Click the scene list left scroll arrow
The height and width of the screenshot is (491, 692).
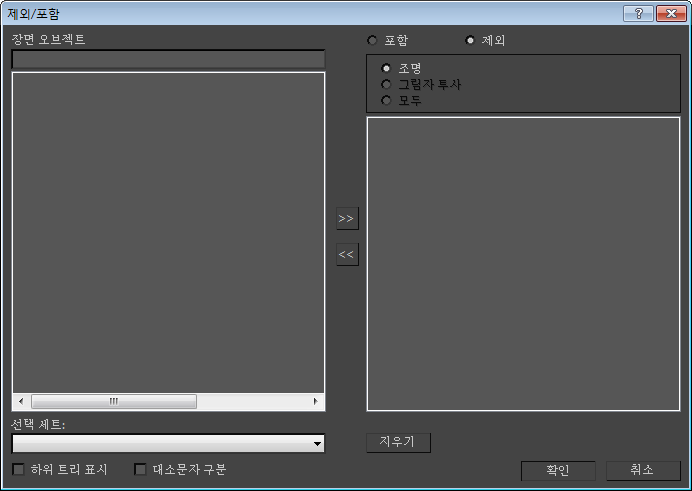21,401
